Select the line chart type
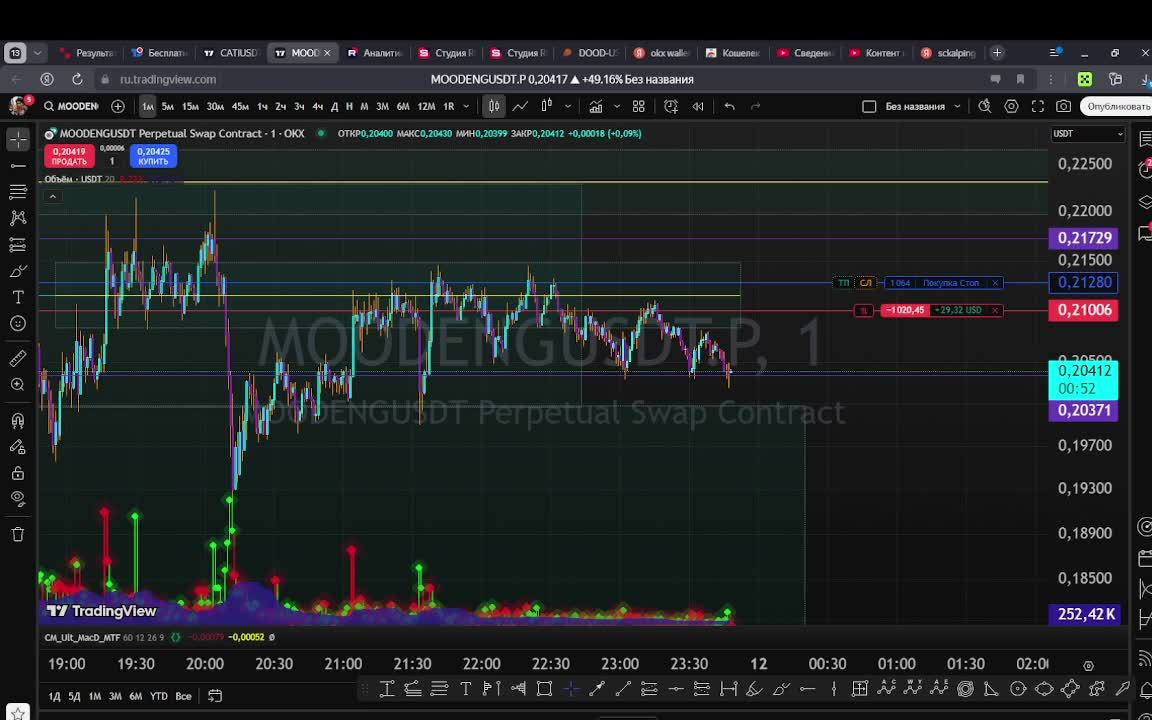Image resolution: width=1152 pixels, height=720 pixels. pos(519,107)
